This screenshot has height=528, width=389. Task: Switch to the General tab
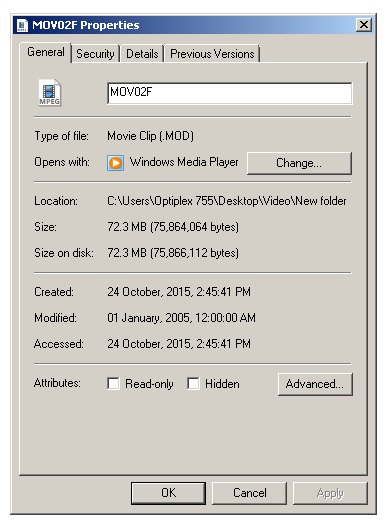tap(46, 52)
